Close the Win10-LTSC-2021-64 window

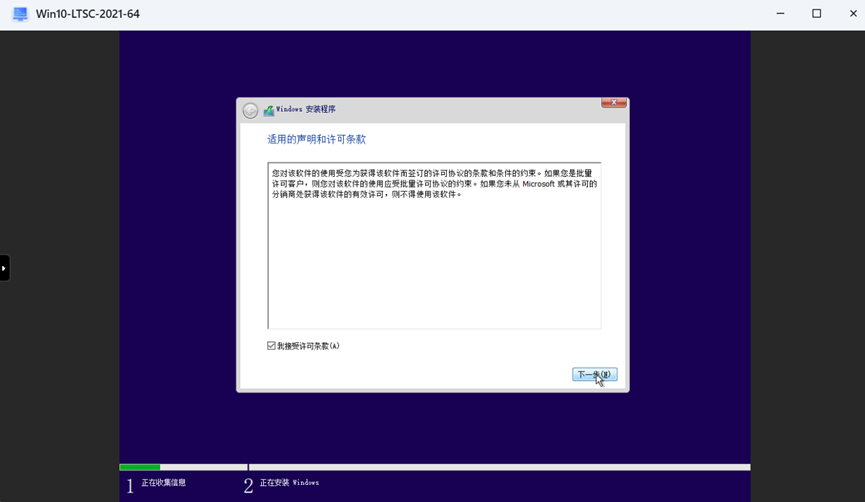[x=853, y=14]
